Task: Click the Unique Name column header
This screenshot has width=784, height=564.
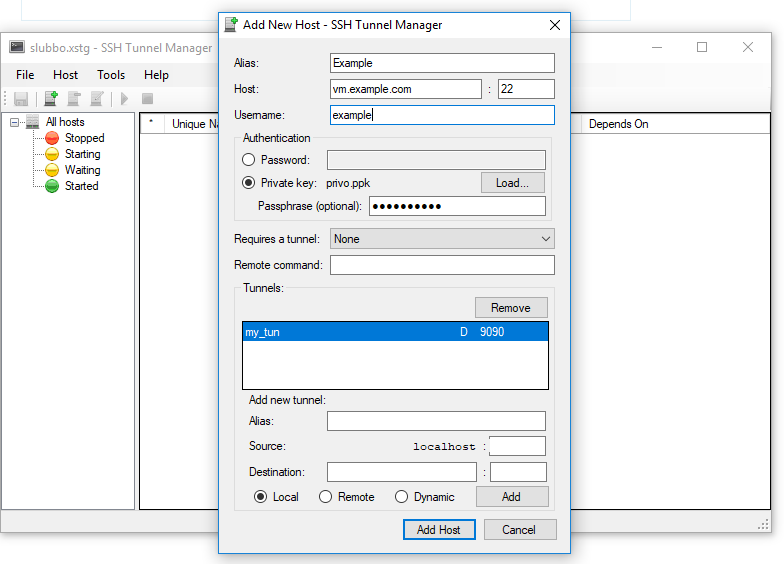Action: click(194, 124)
